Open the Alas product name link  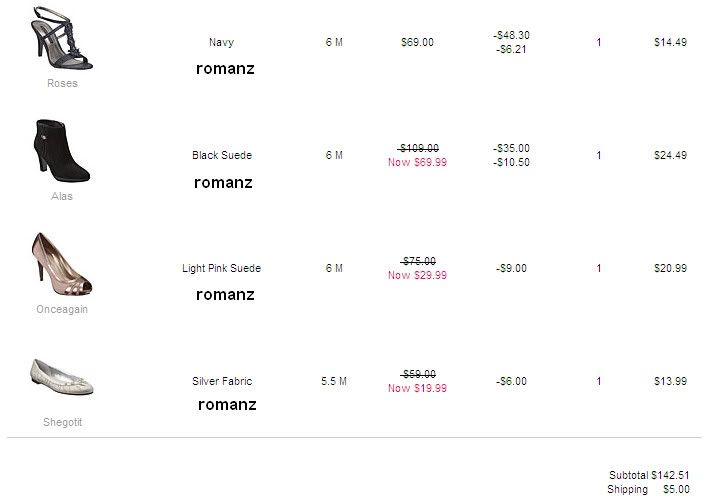tap(62, 196)
